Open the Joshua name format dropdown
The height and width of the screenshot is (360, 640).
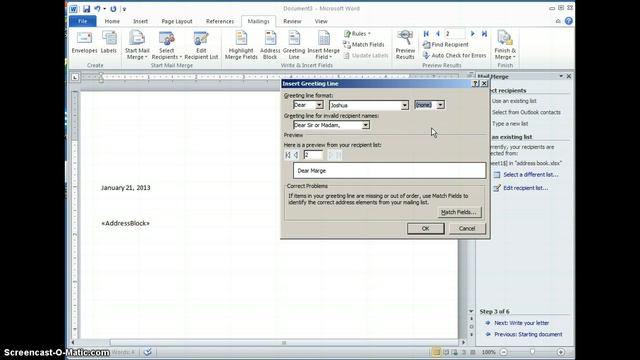[404, 105]
